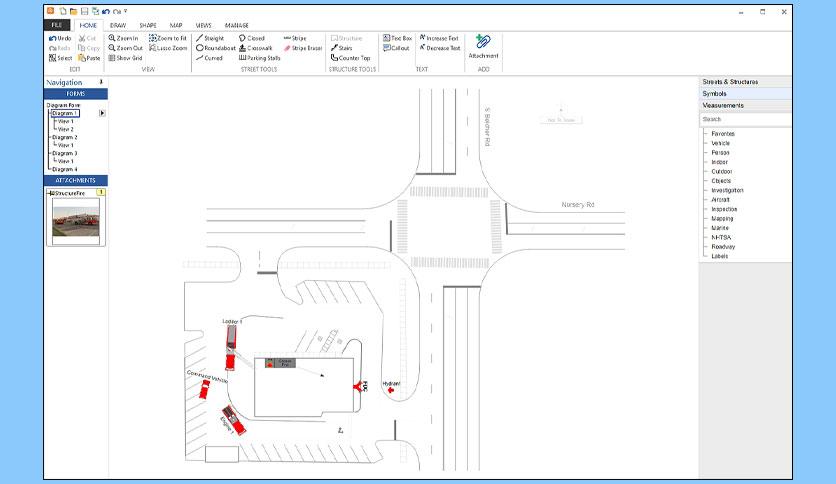The width and height of the screenshot is (836, 484).
Task: Click Zoom to Fit
Action: coord(168,38)
